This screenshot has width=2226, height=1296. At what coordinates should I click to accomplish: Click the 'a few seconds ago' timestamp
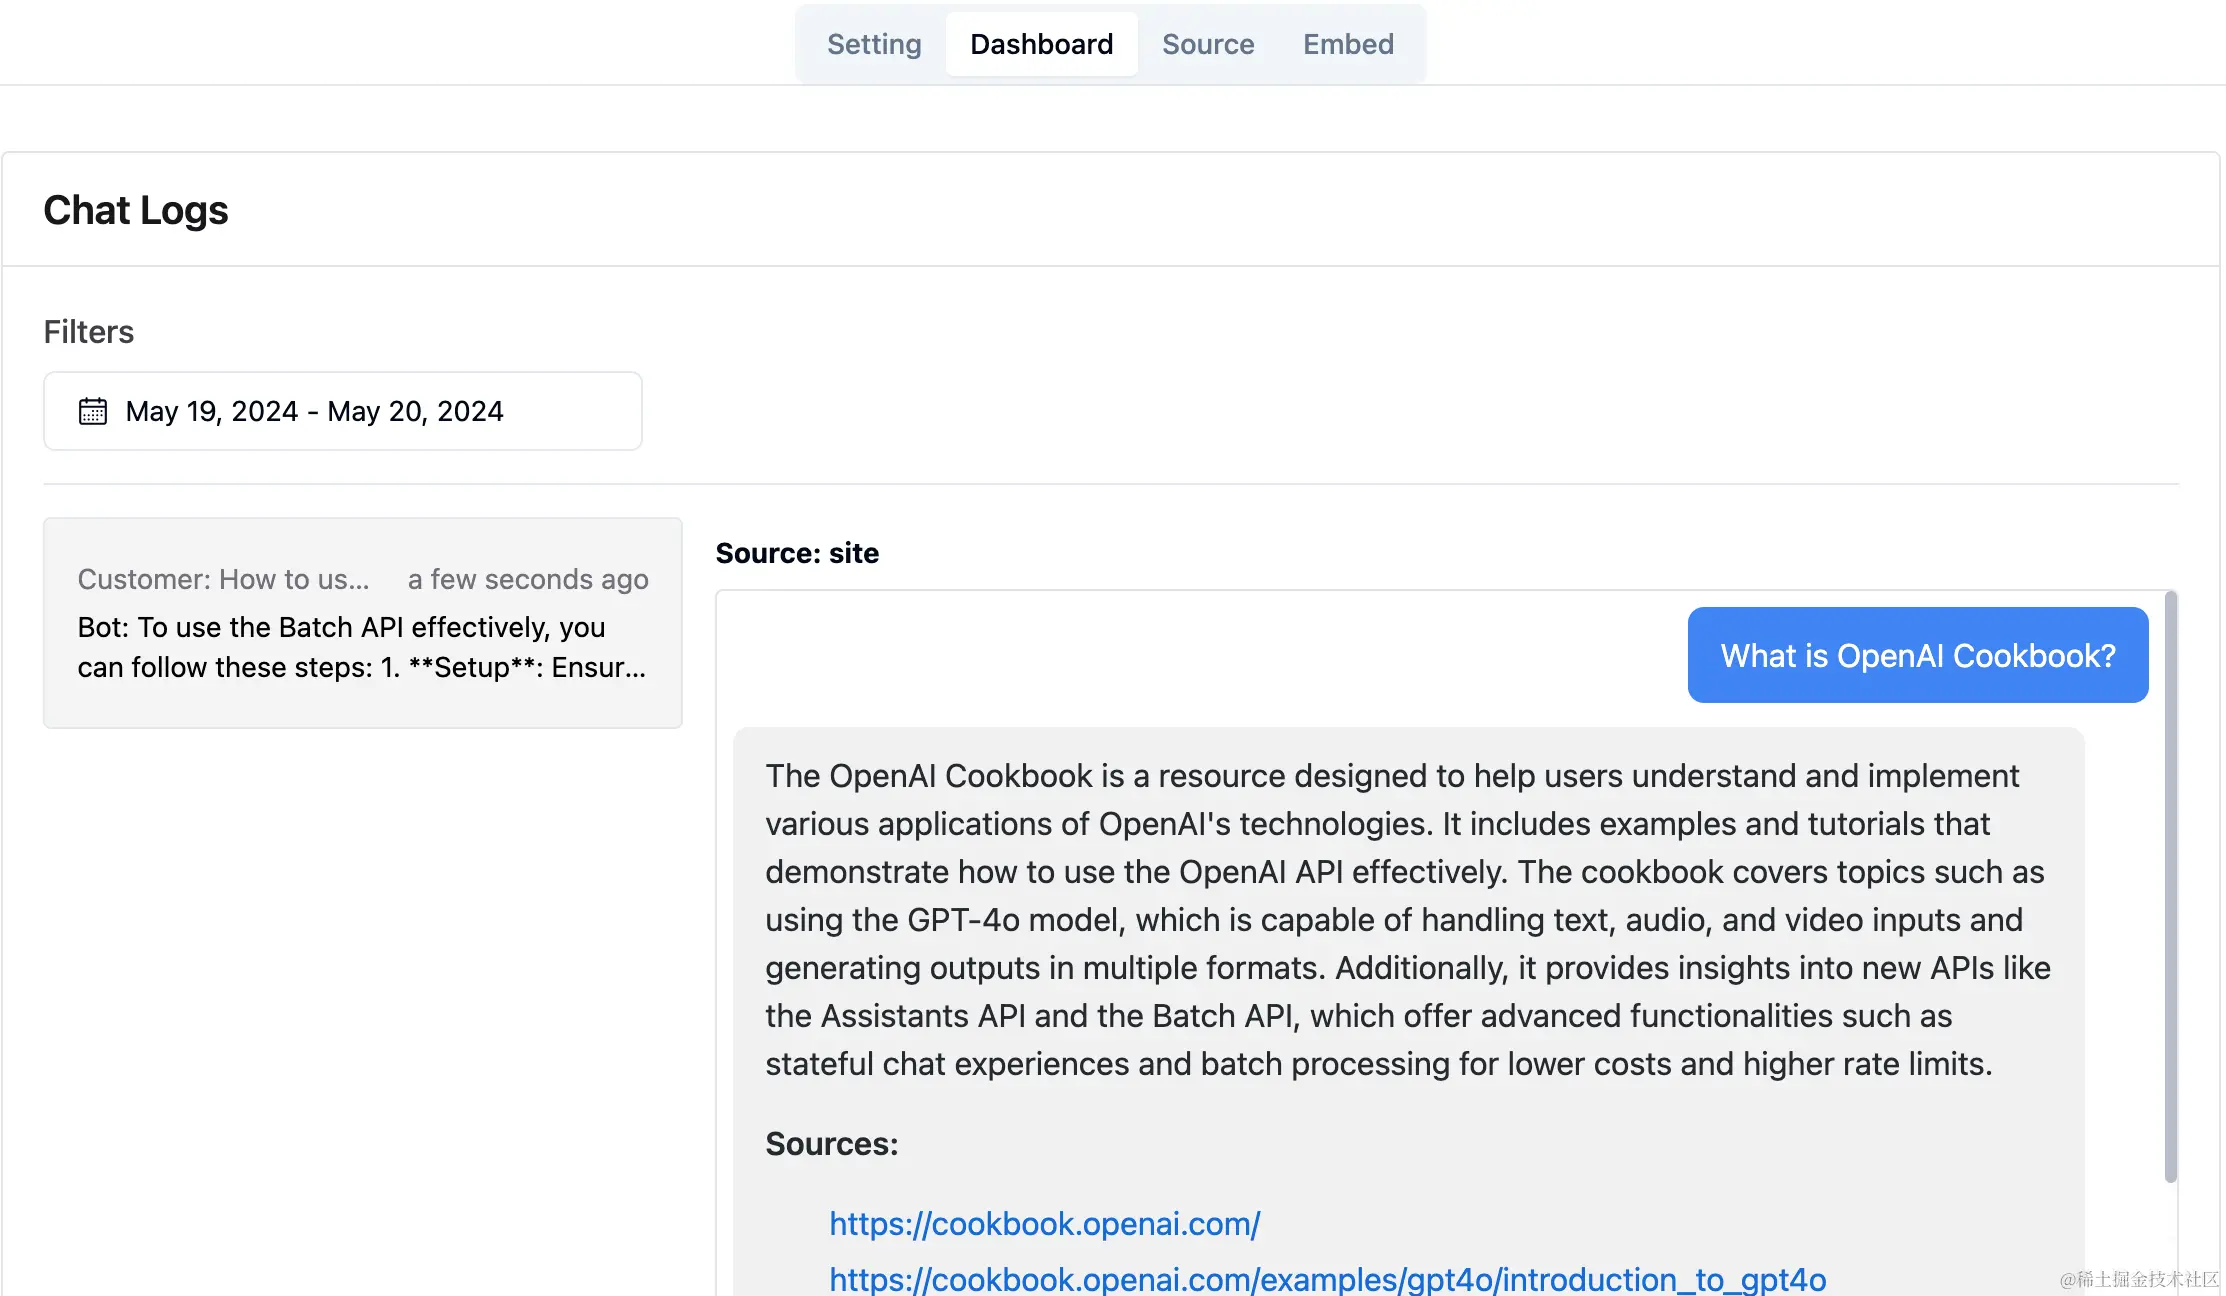[528, 579]
